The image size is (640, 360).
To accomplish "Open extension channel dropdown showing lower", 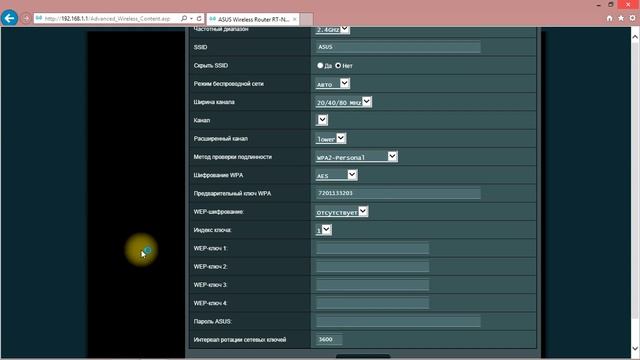I will pyautogui.click(x=331, y=139).
